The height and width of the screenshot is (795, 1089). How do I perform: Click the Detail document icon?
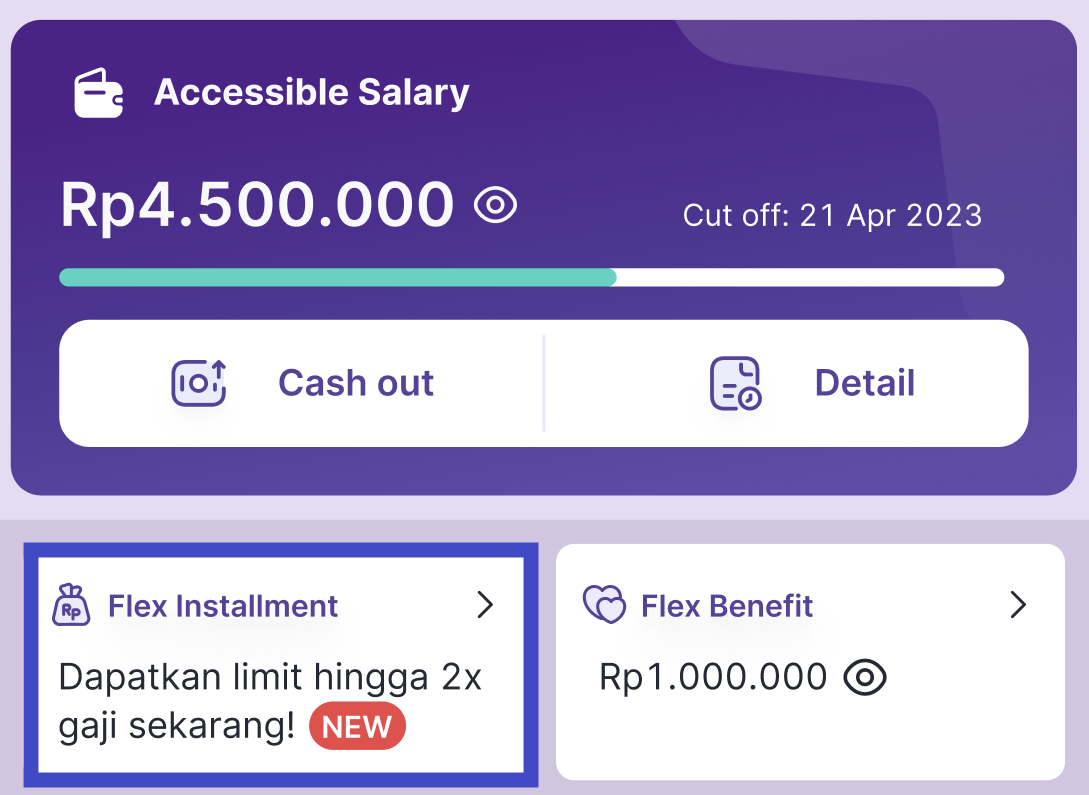click(x=733, y=382)
